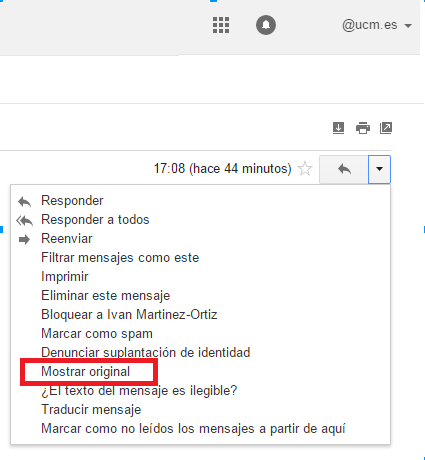Click the printer icon
This screenshot has height=460, width=425.
click(x=363, y=128)
